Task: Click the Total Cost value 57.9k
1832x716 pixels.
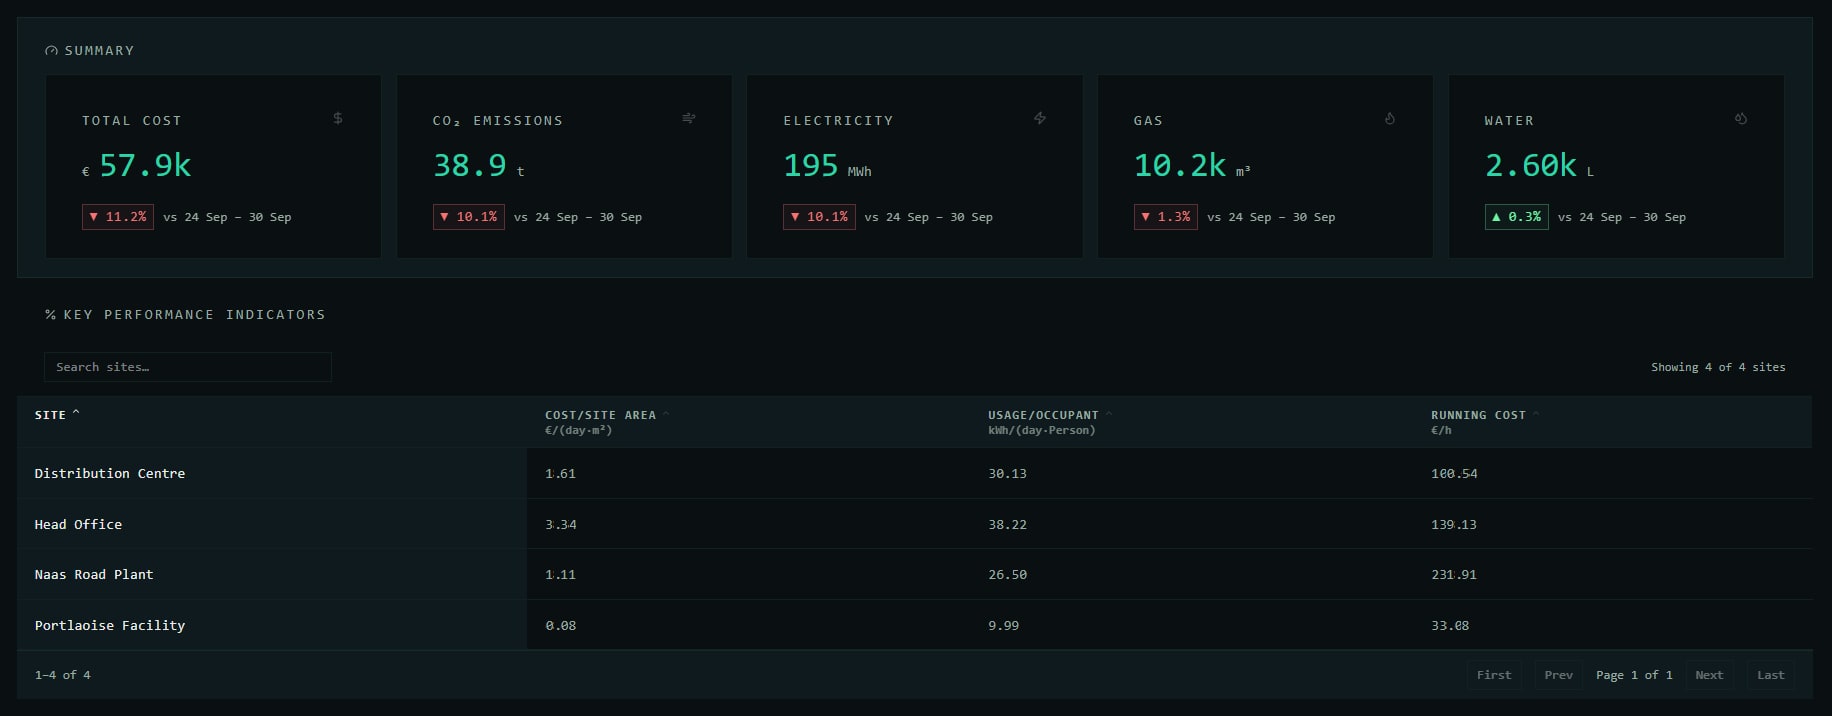Action: [x=145, y=165]
